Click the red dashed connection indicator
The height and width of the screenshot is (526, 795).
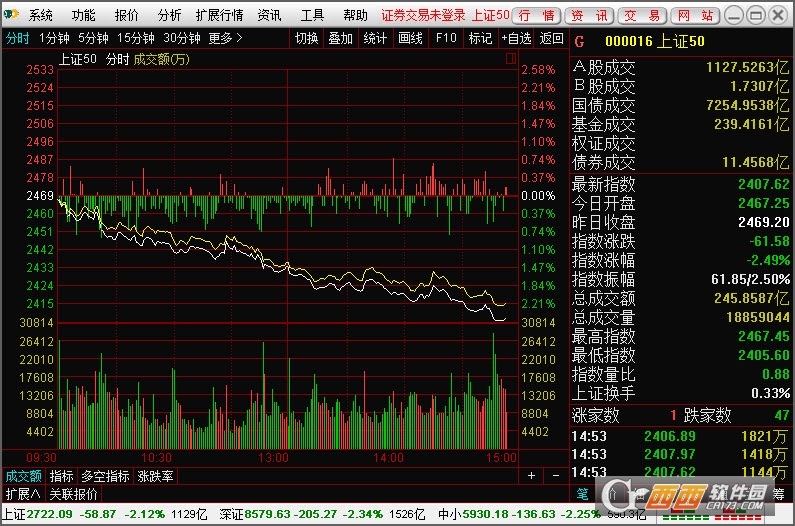738,517
